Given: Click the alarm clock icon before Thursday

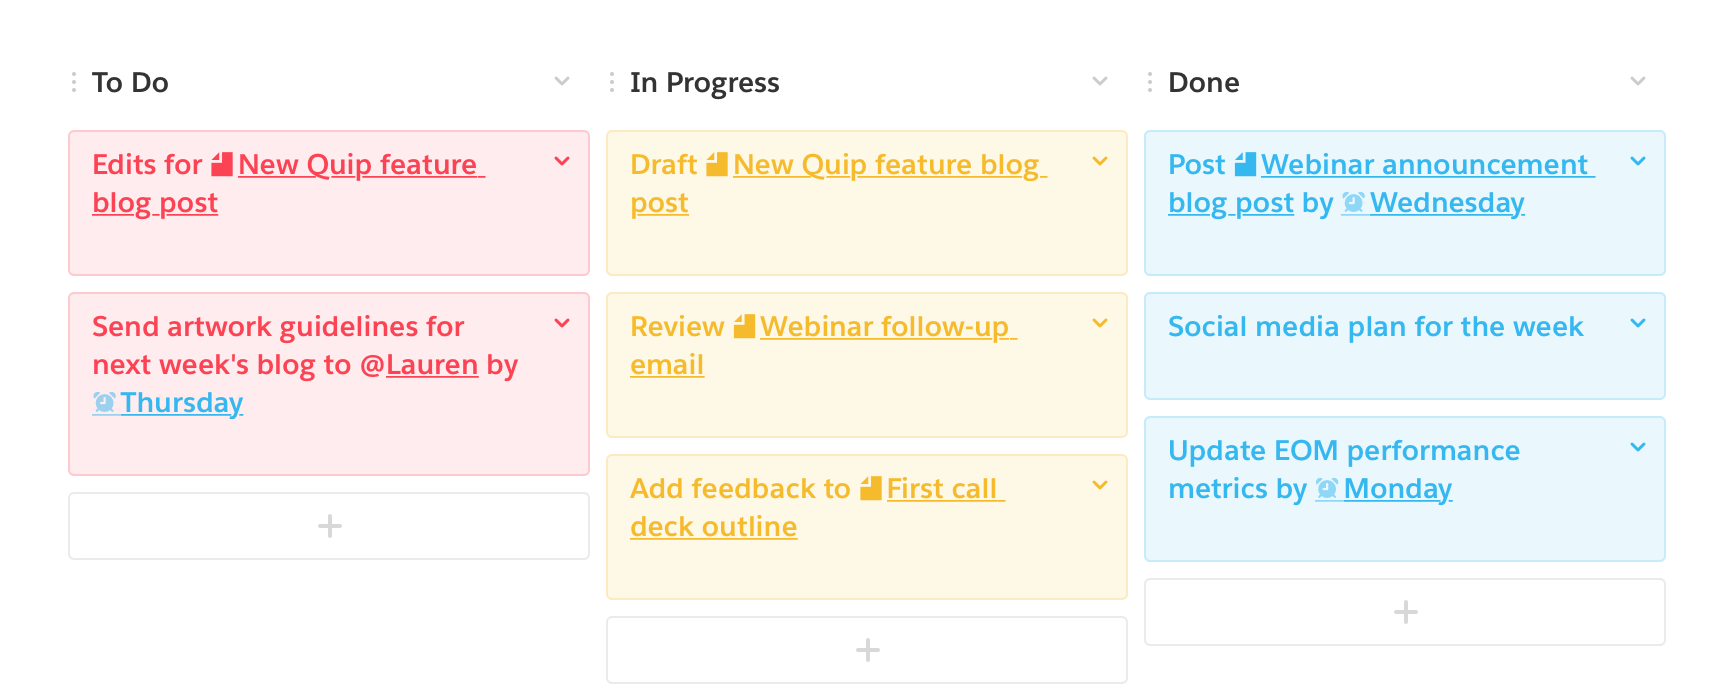Looking at the screenshot, I should tap(104, 402).
